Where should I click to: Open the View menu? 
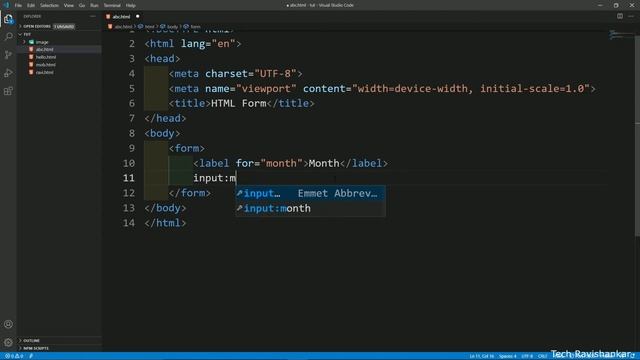(x=69, y=5)
